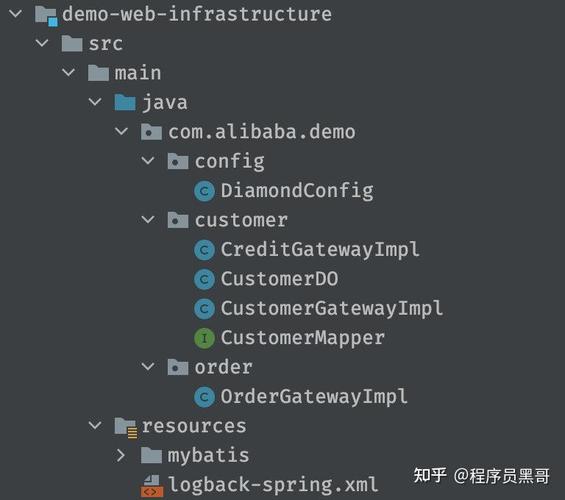565x500 pixels.
Task: Select the main folder label
Action: [138, 73]
